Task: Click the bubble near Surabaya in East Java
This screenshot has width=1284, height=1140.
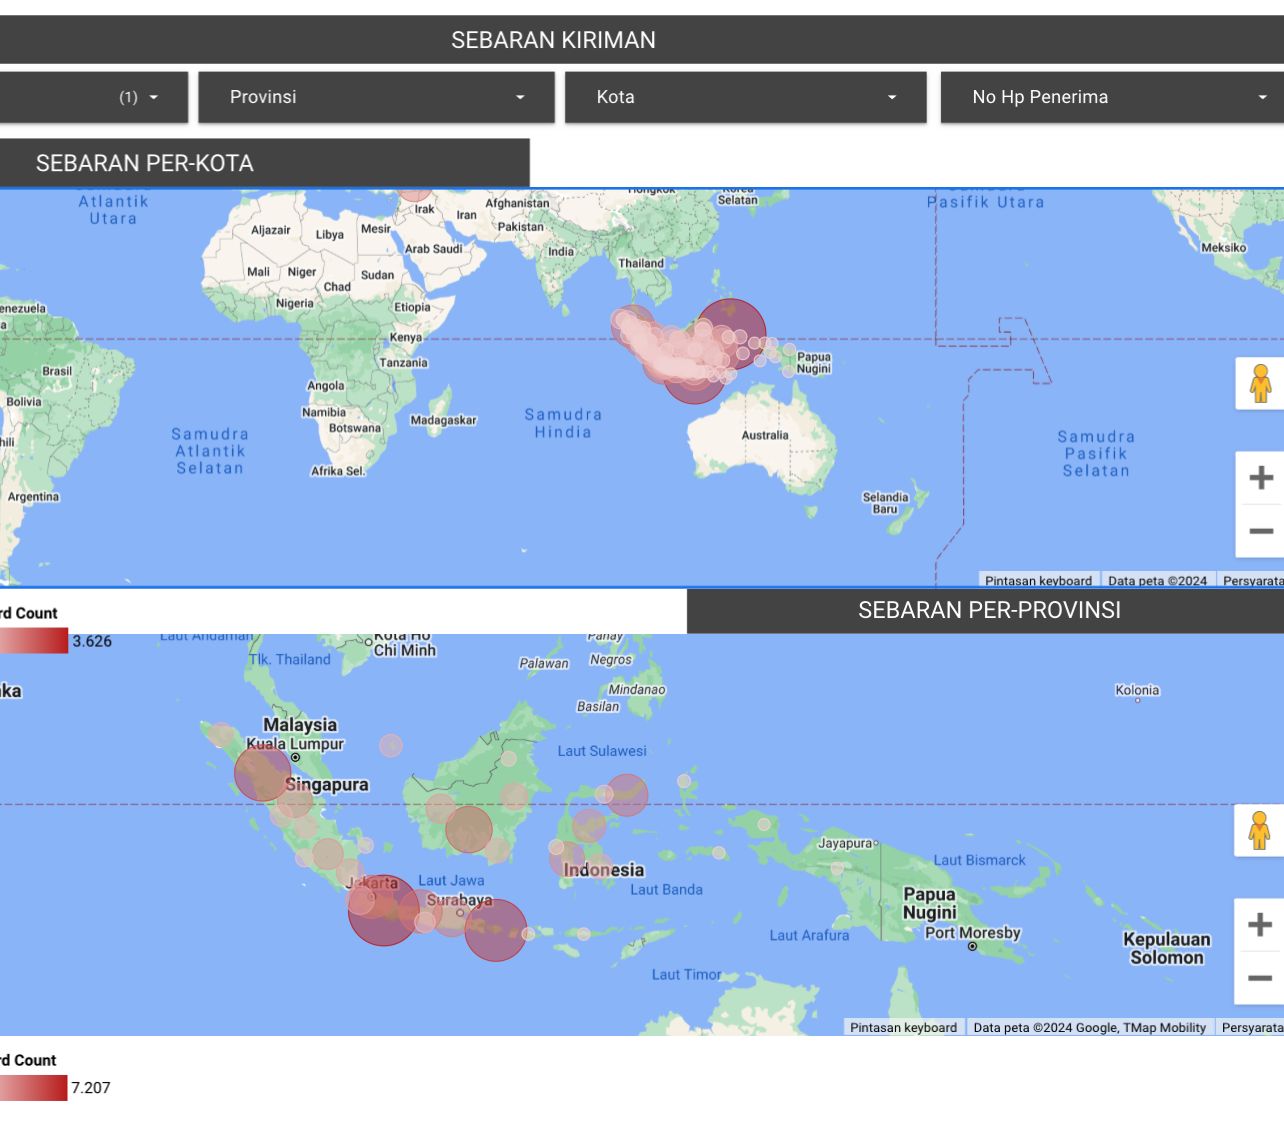Action: 495,930
